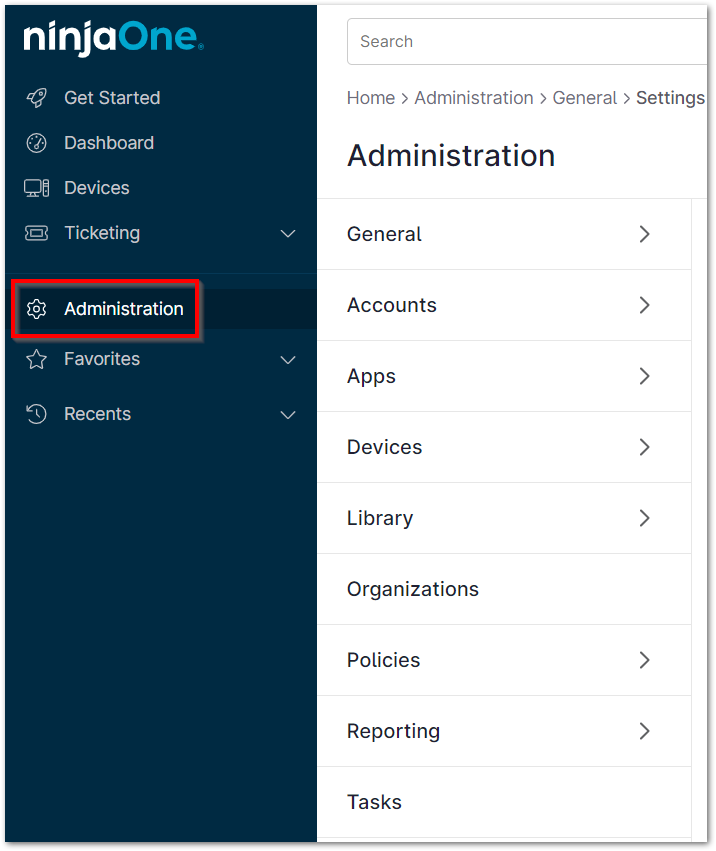This screenshot has width=716, height=851.
Task: Click Settings in the breadcrumb
Action: point(670,98)
